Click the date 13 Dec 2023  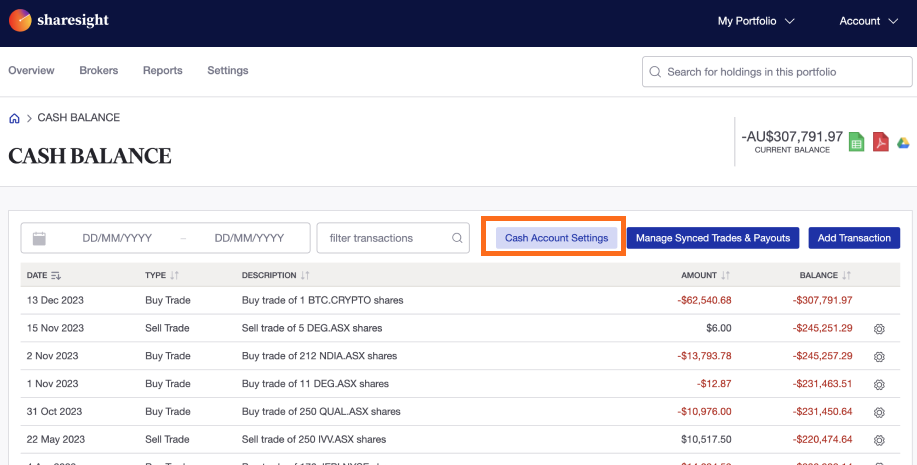pos(55,300)
